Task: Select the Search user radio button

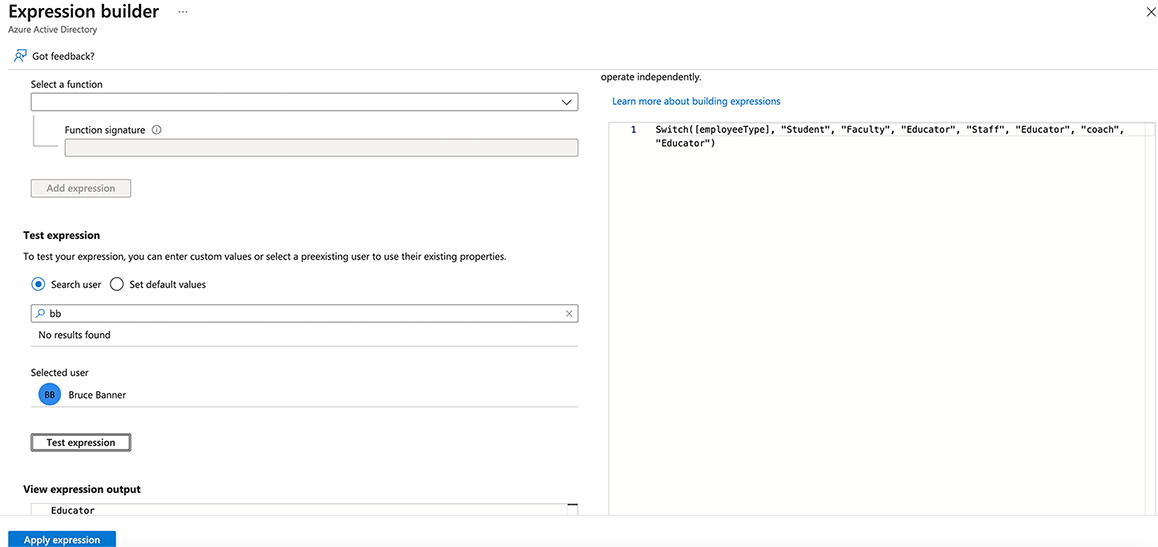Action: (x=38, y=284)
